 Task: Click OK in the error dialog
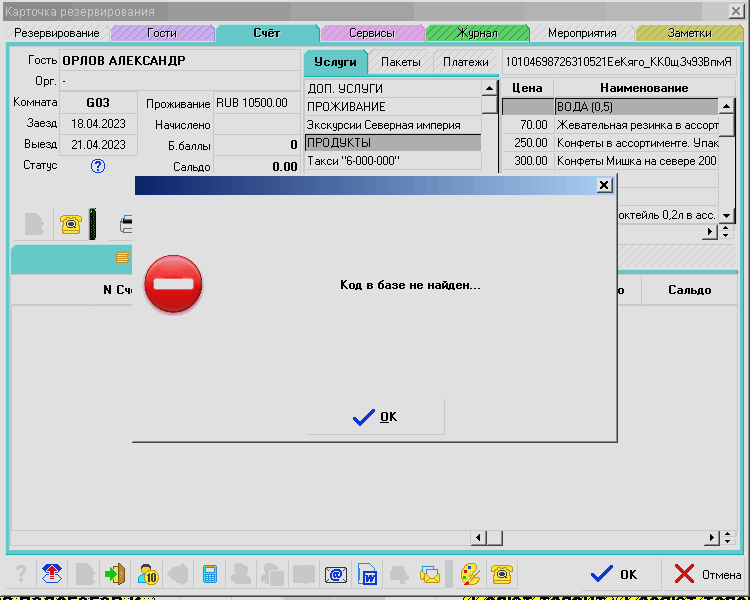[375, 417]
